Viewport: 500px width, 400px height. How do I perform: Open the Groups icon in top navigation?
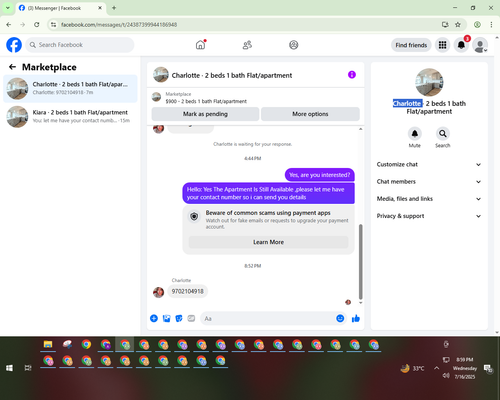[x=294, y=45]
